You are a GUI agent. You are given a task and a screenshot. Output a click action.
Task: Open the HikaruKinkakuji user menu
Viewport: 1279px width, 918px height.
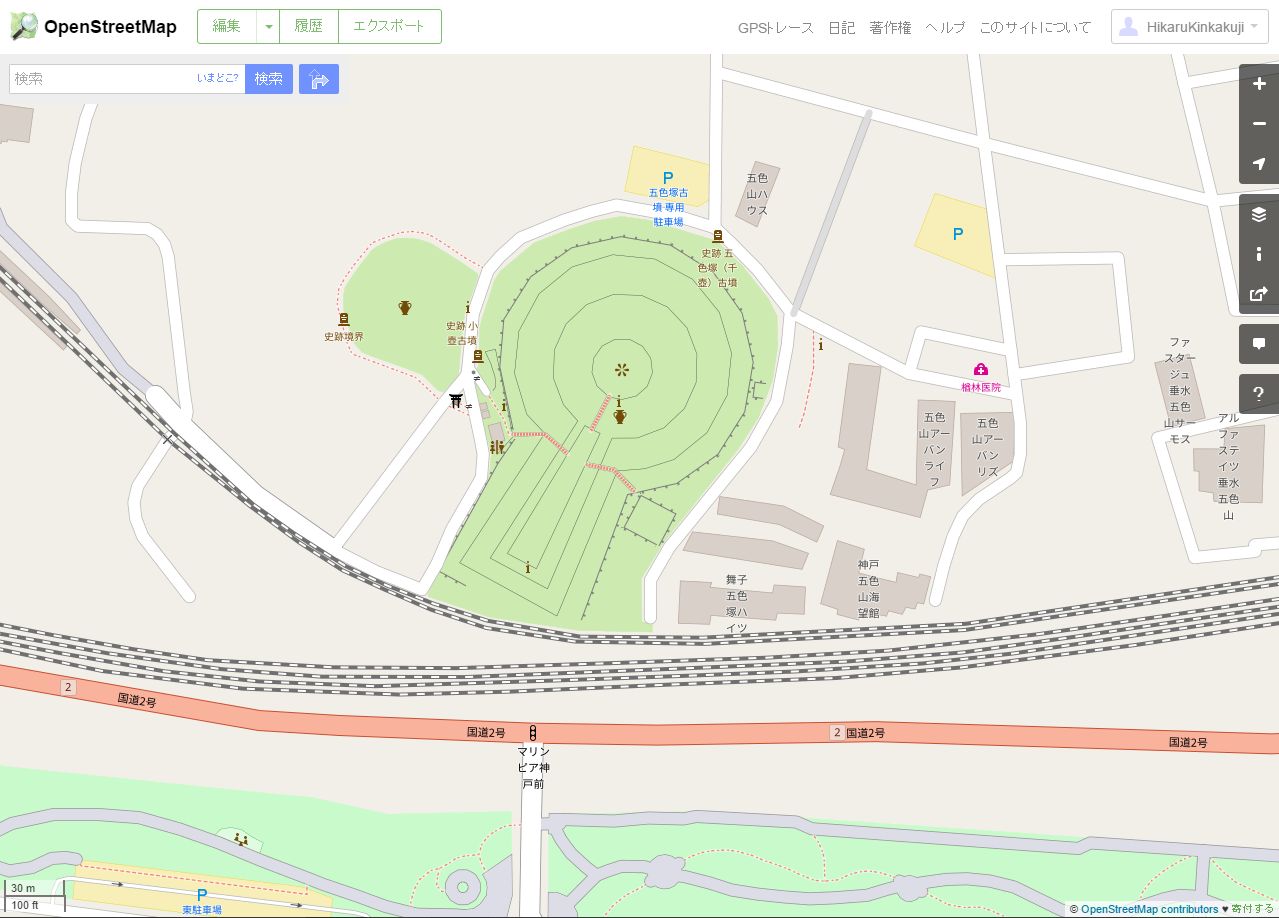1189,27
